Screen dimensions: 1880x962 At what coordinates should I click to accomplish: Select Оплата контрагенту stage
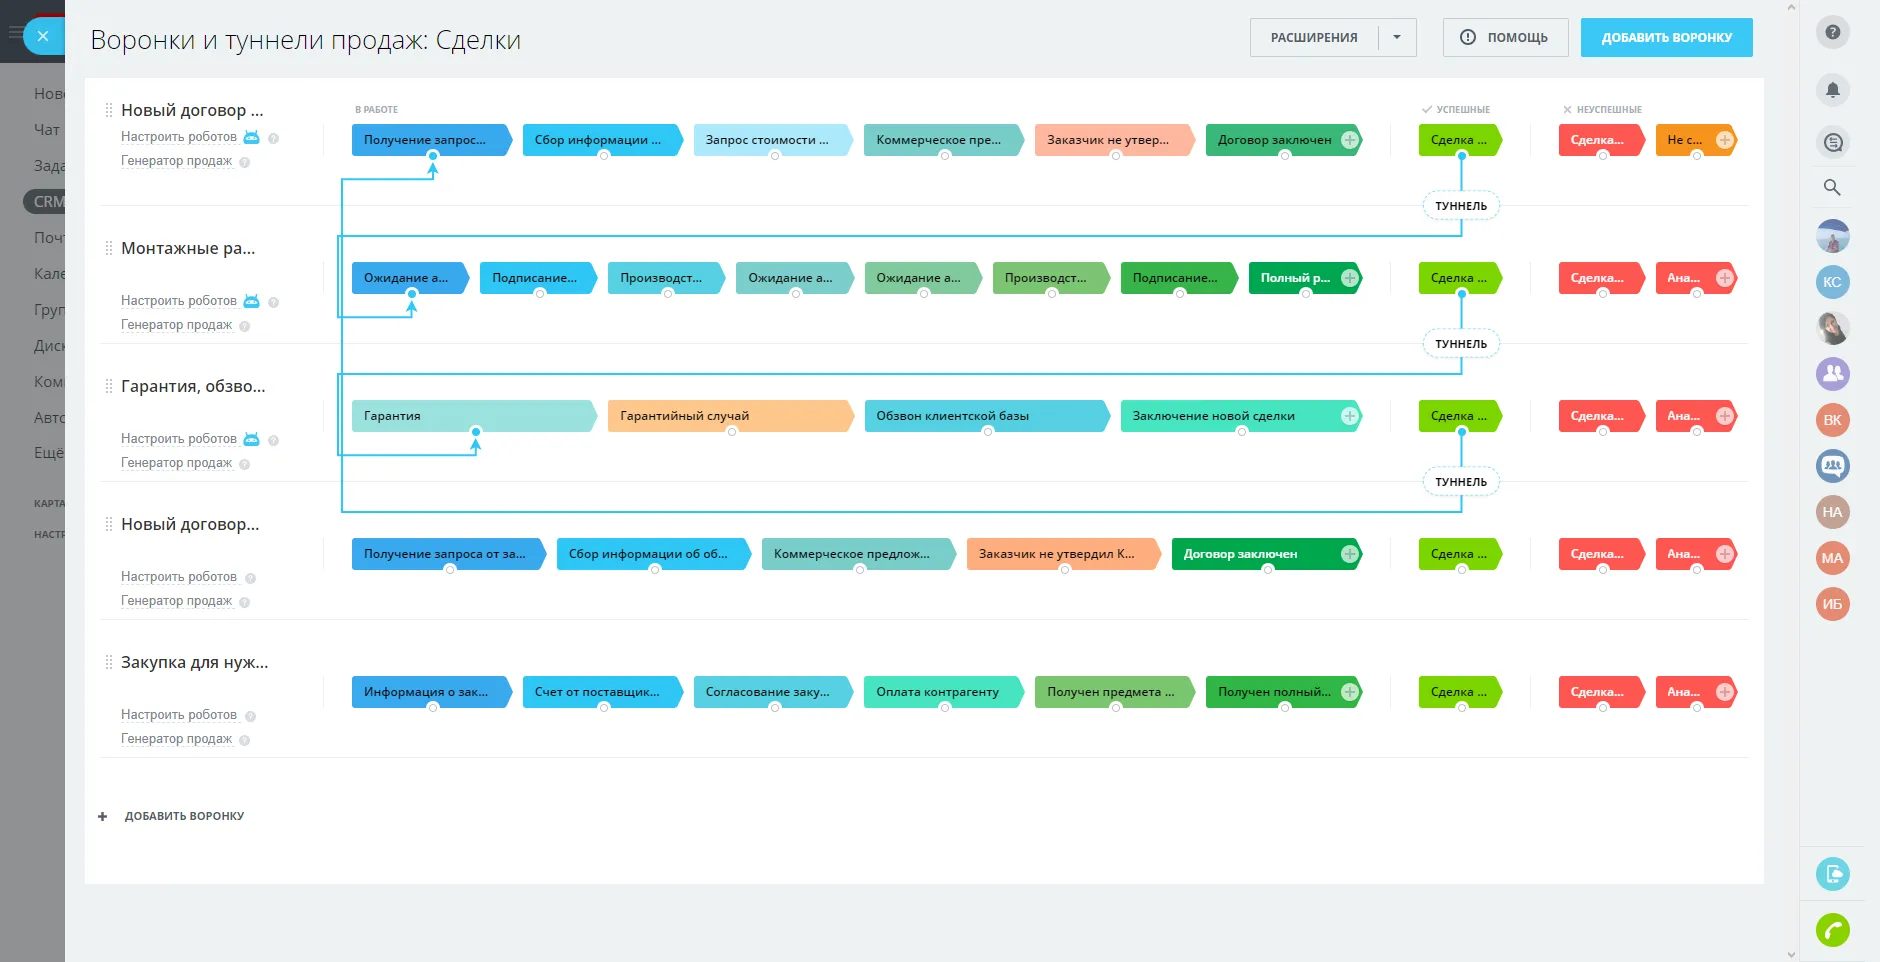(x=944, y=692)
